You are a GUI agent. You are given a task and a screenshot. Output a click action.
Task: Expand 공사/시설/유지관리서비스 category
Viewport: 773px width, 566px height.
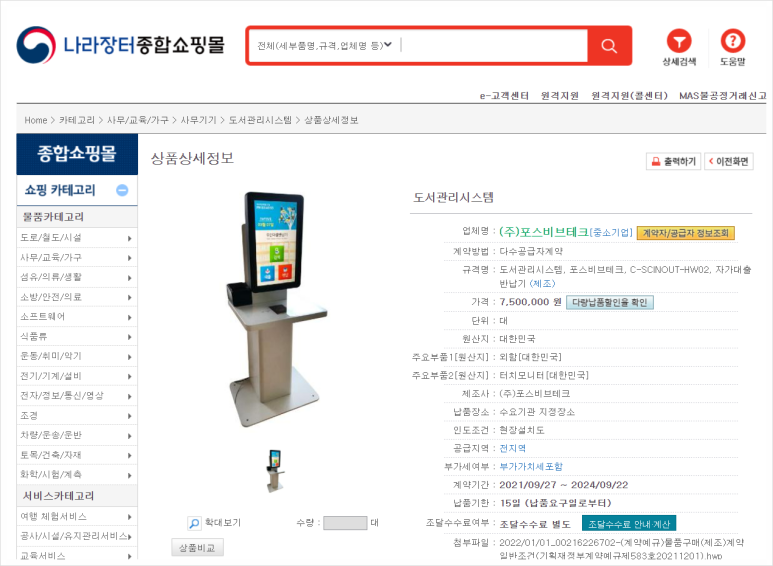tap(77, 536)
